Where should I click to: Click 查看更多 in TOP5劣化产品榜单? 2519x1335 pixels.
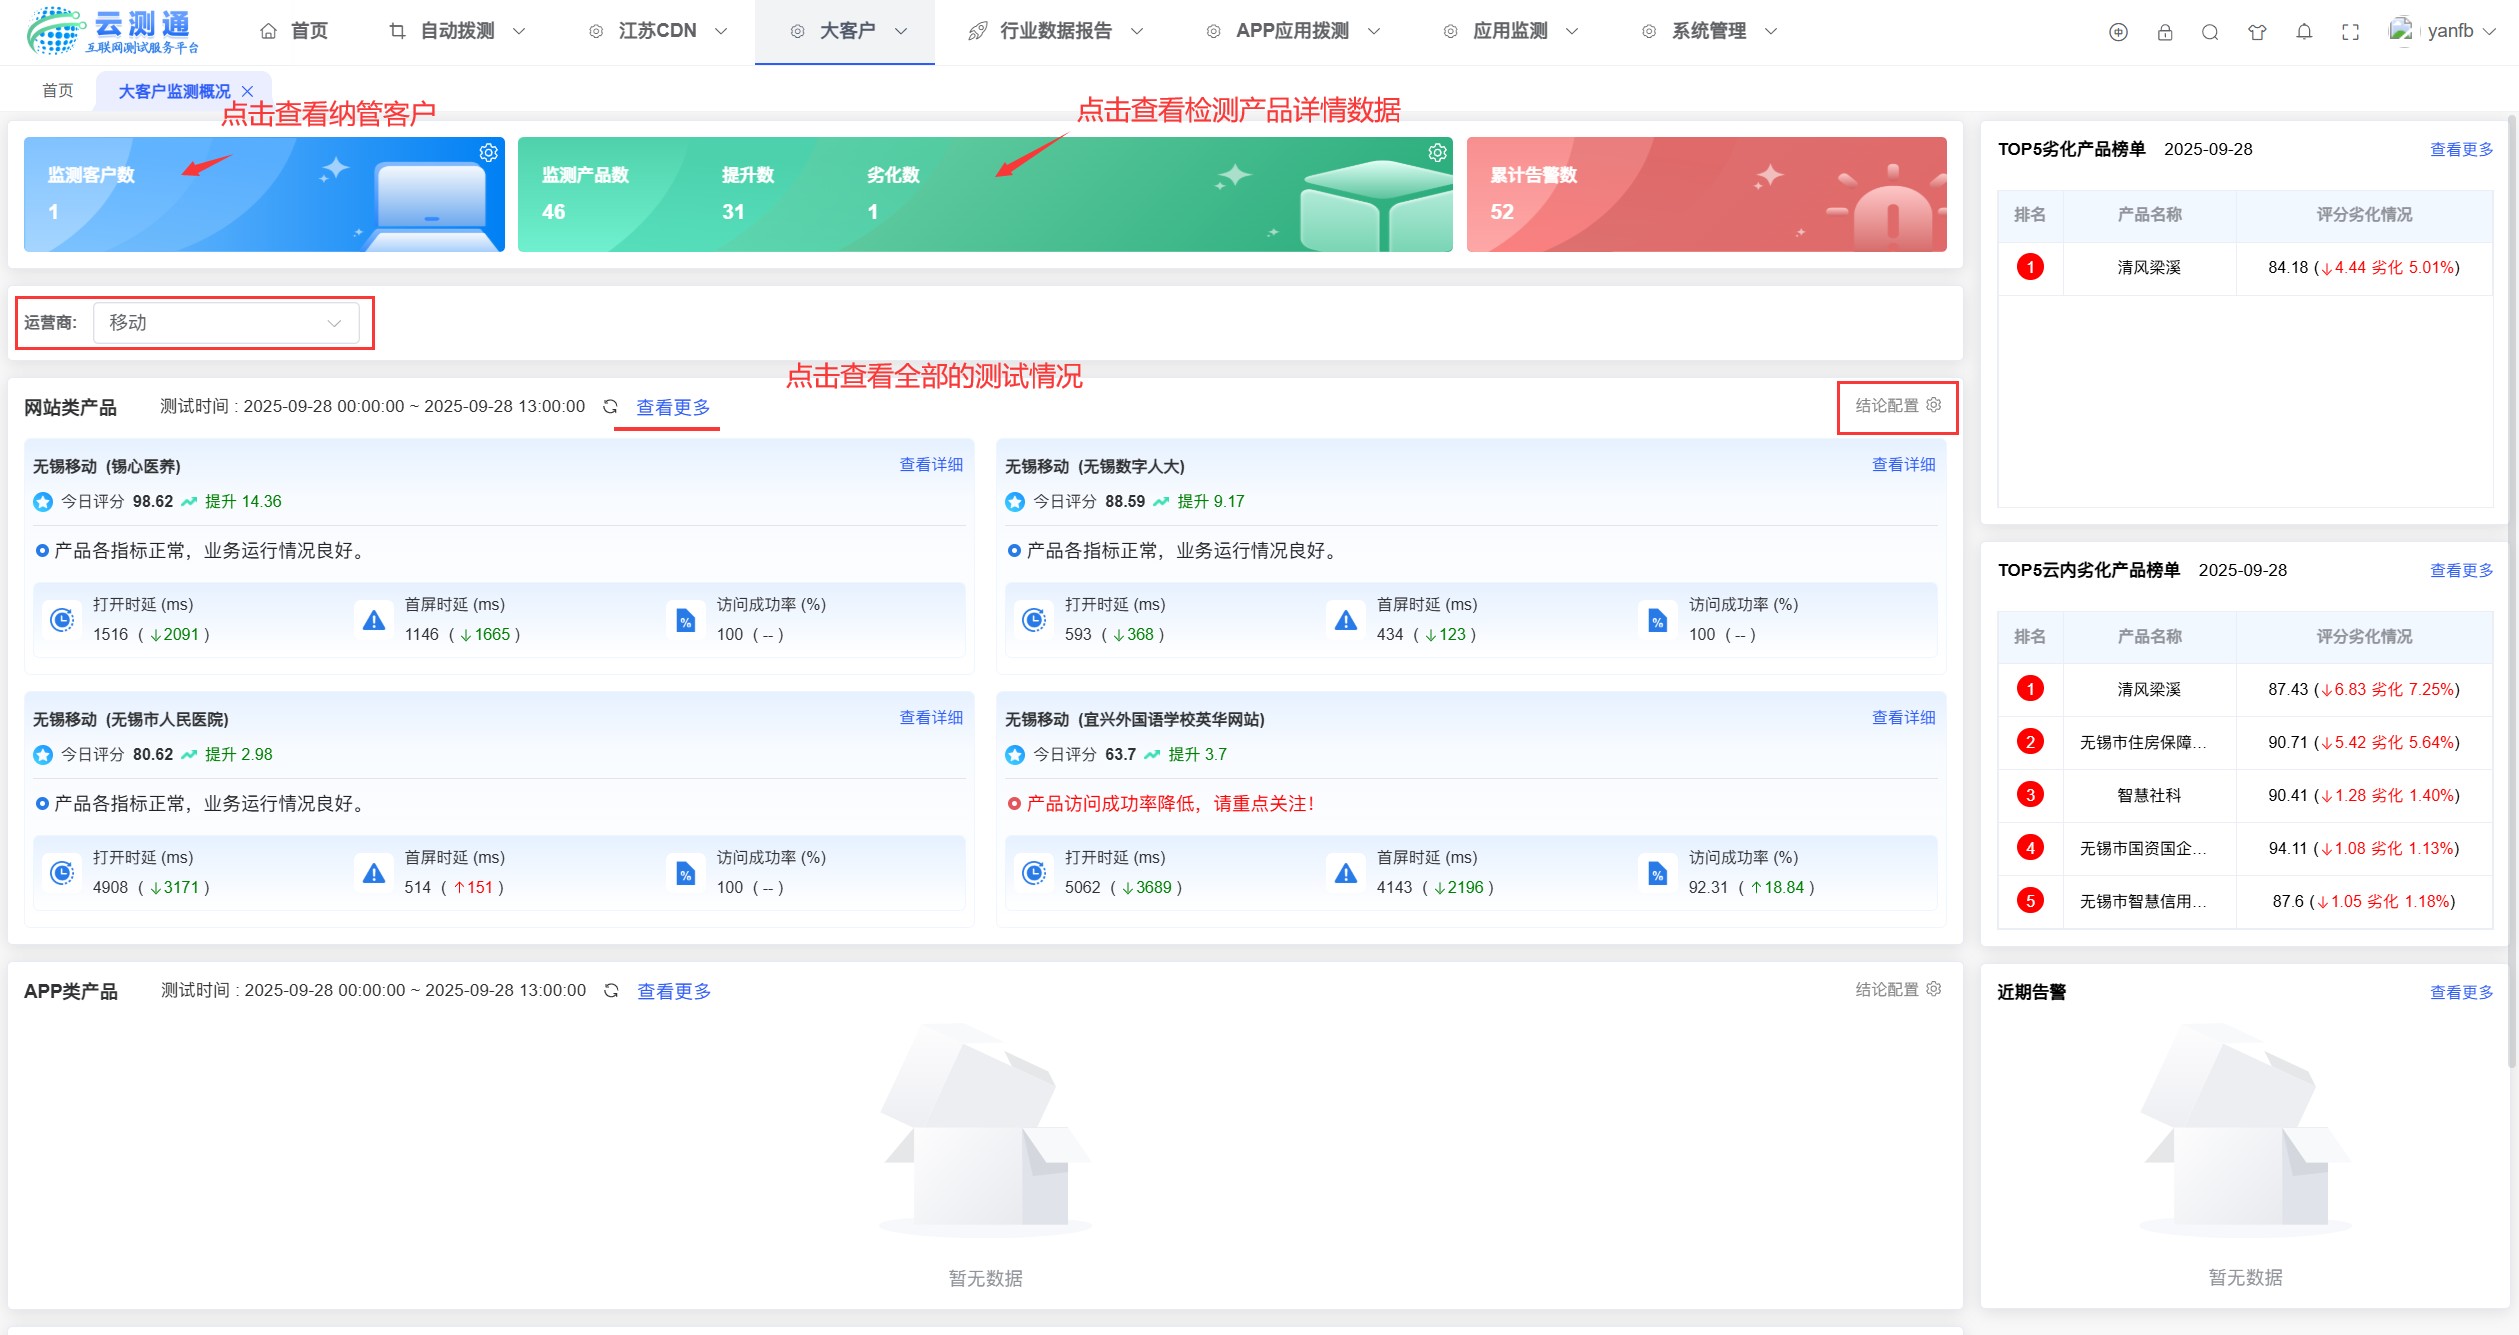(x=2461, y=149)
